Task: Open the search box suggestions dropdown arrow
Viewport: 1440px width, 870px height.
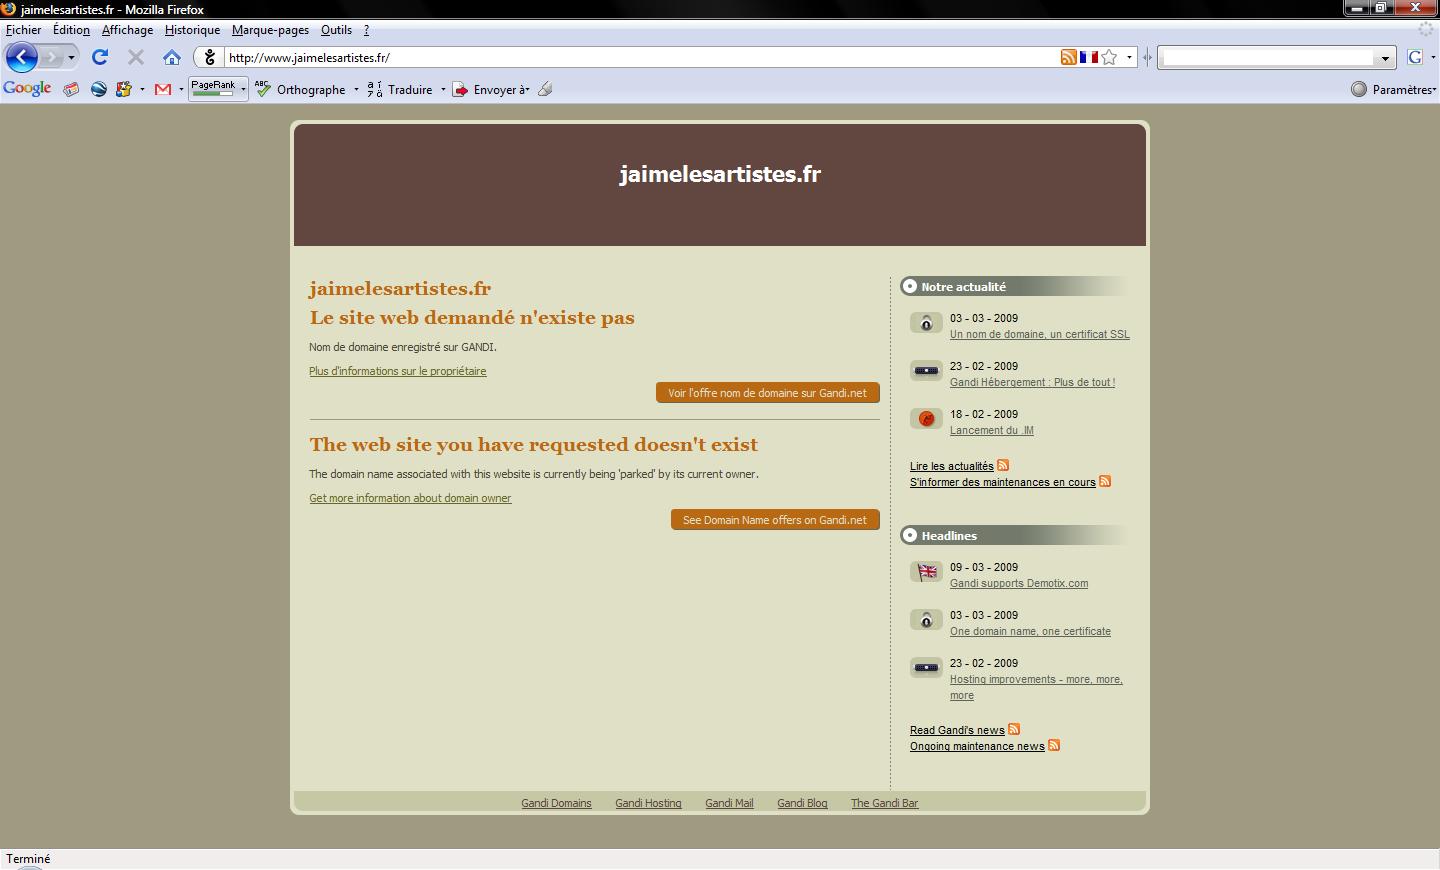Action: (1385, 58)
